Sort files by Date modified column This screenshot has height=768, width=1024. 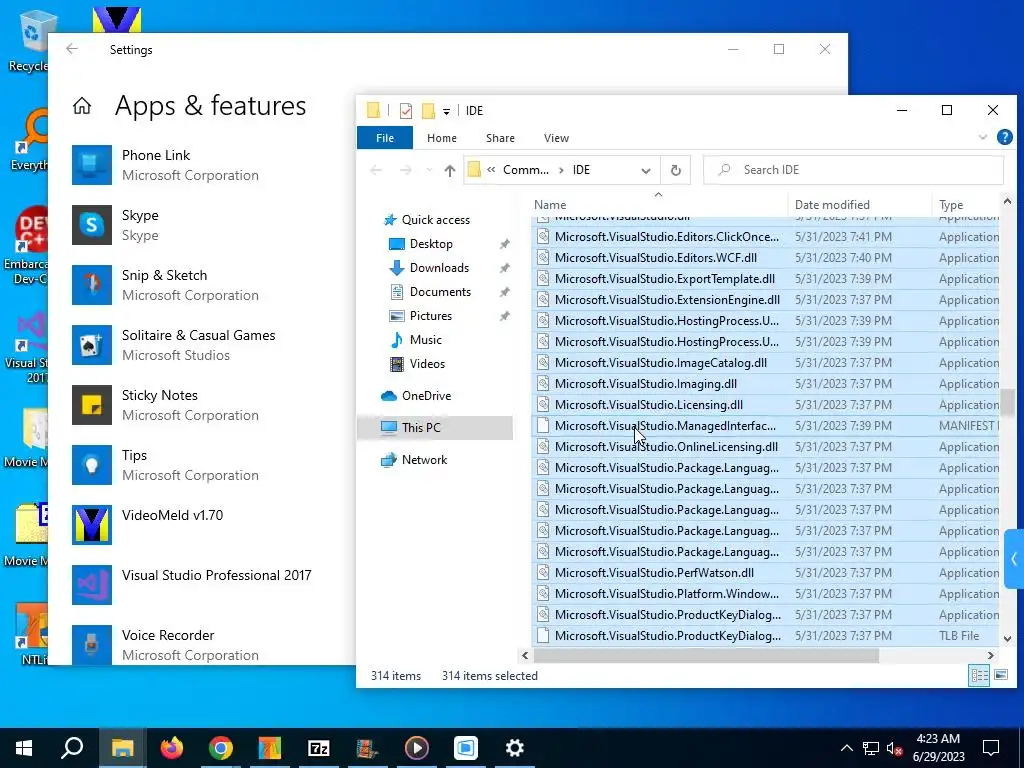click(x=859, y=204)
